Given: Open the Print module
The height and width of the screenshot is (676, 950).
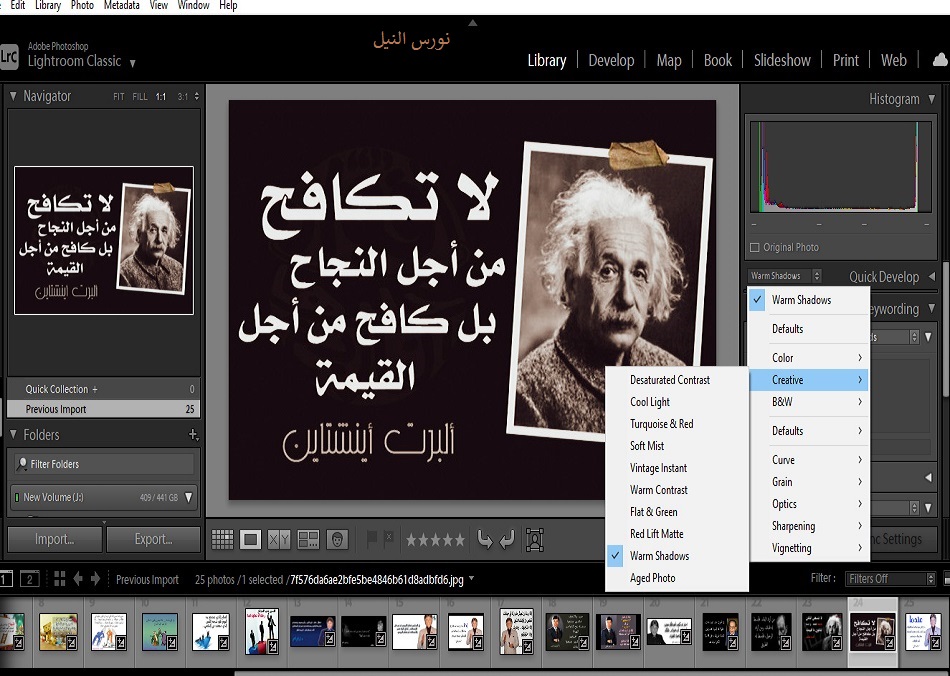Looking at the screenshot, I should (845, 61).
